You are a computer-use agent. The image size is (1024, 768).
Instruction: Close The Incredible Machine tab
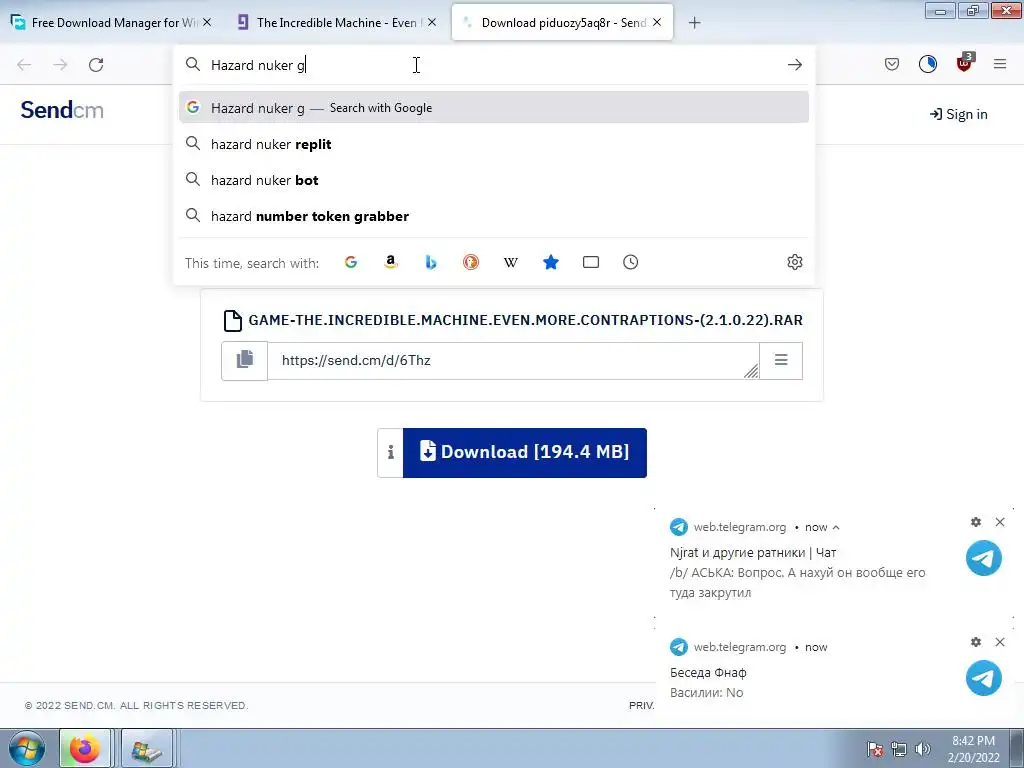coord(432,22)
